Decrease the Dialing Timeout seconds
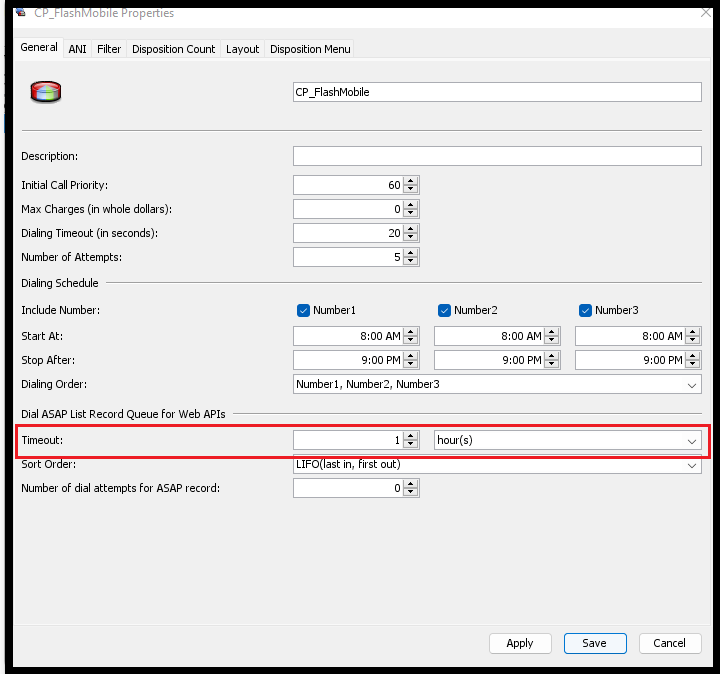720x674 pixels. [x=411, y=237]
